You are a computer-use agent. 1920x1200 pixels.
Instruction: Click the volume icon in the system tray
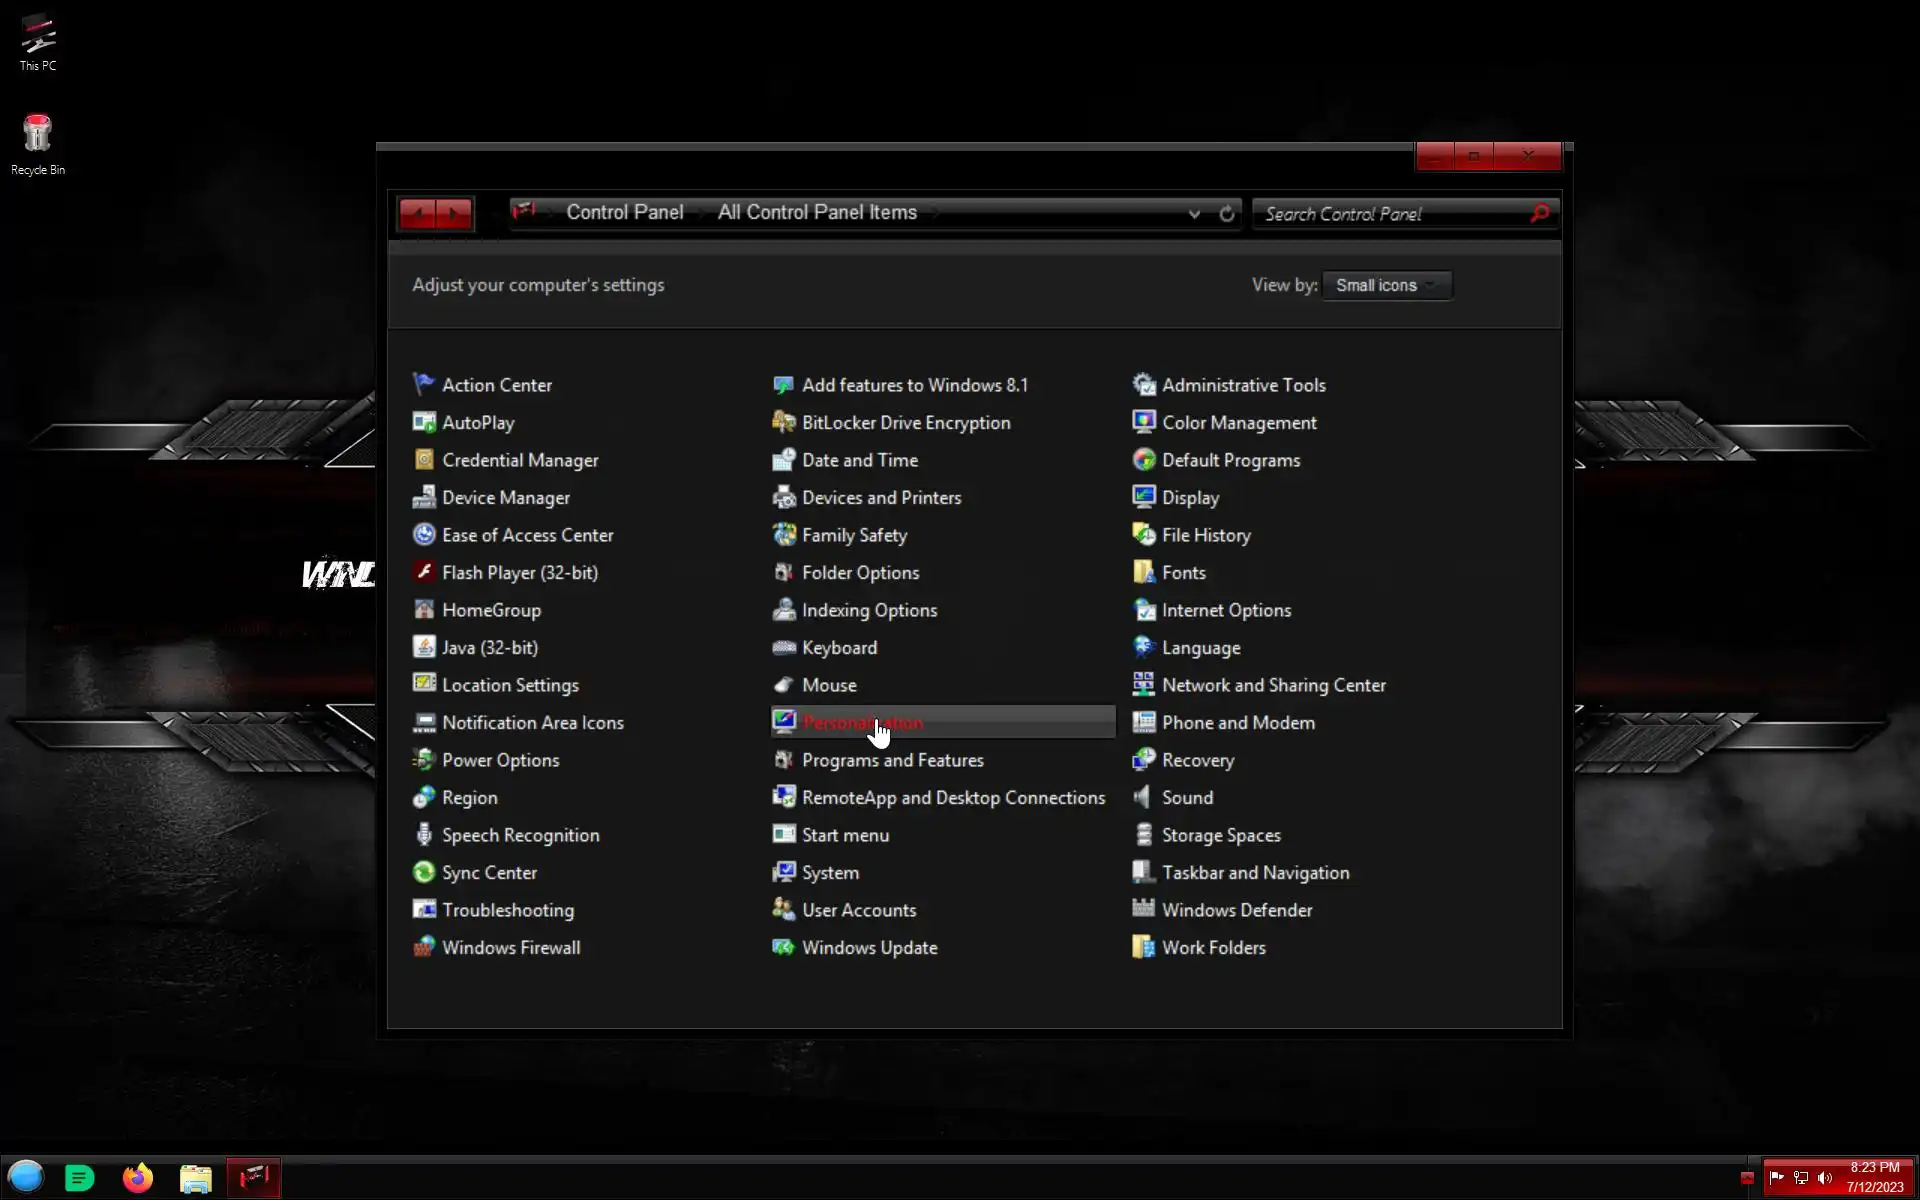pyautogui.click(x=1825, y=1178)
